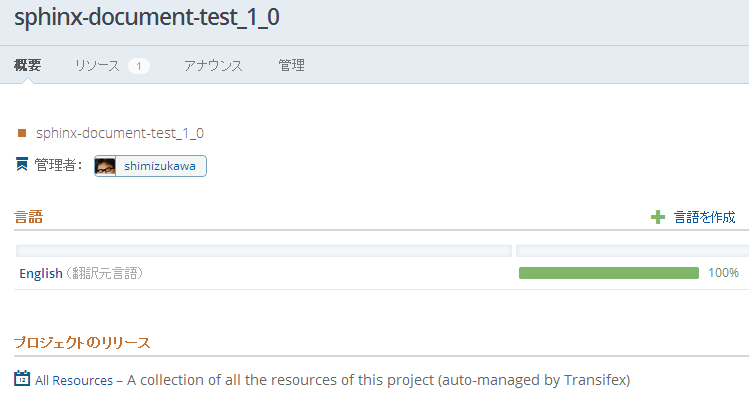Click the 100% completion label
The height and width of the screenshot is (406, 749).
723,273
